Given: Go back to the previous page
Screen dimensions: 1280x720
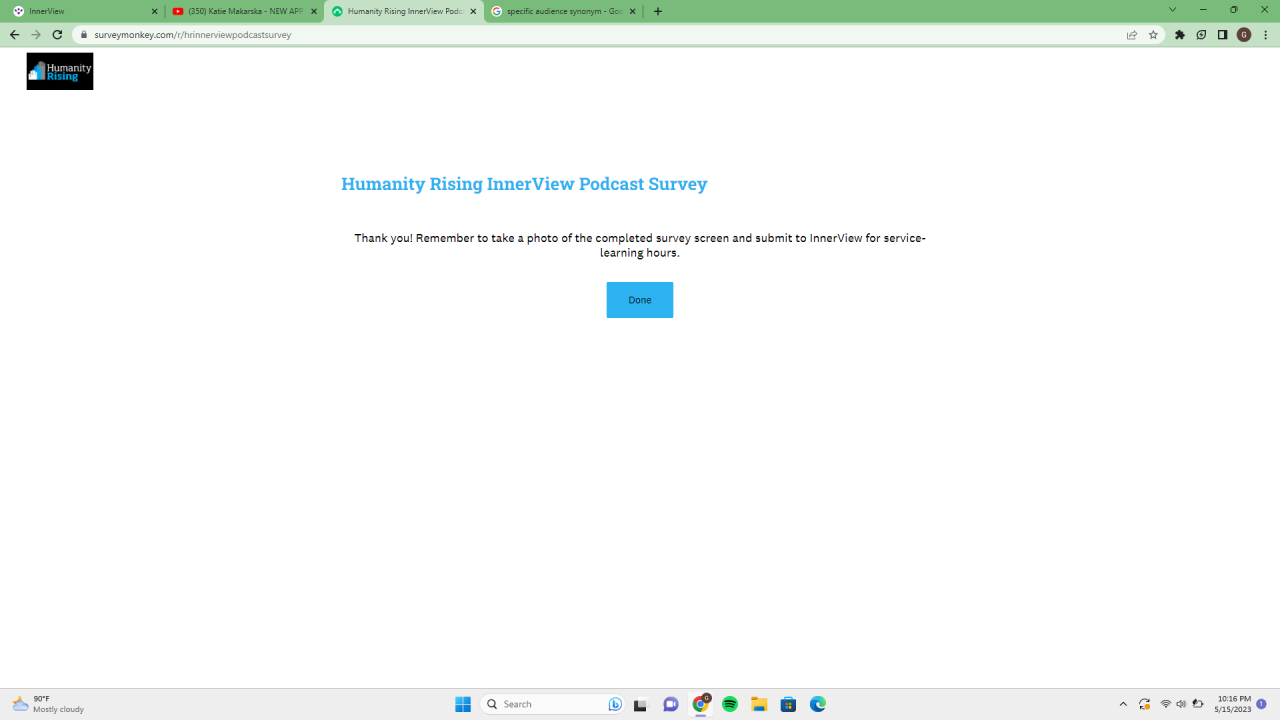Looking at the screenshot, I should click(x=14, y=34).
